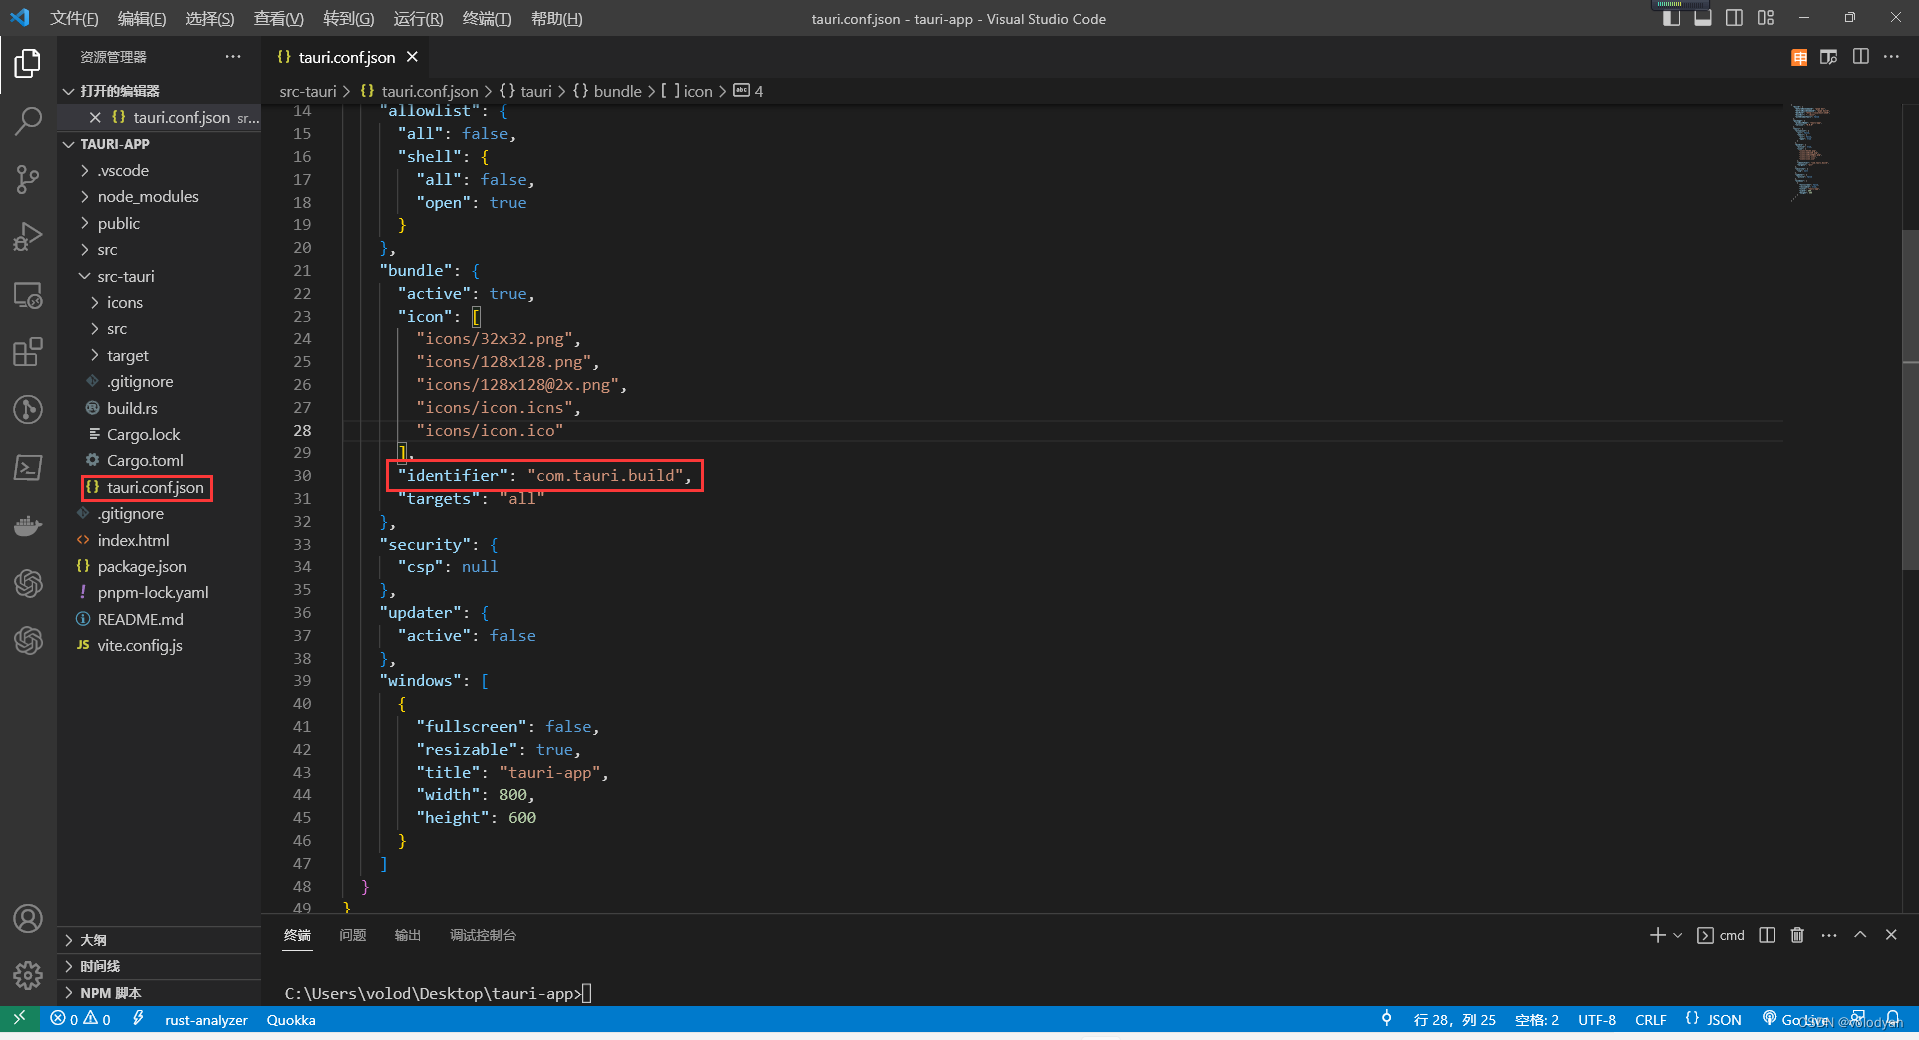The width and height of the screenshot is (1919, 1040).
Task: Change language mode via JSON status item
Action: pyautogui.click(x=1714, y=1019)
